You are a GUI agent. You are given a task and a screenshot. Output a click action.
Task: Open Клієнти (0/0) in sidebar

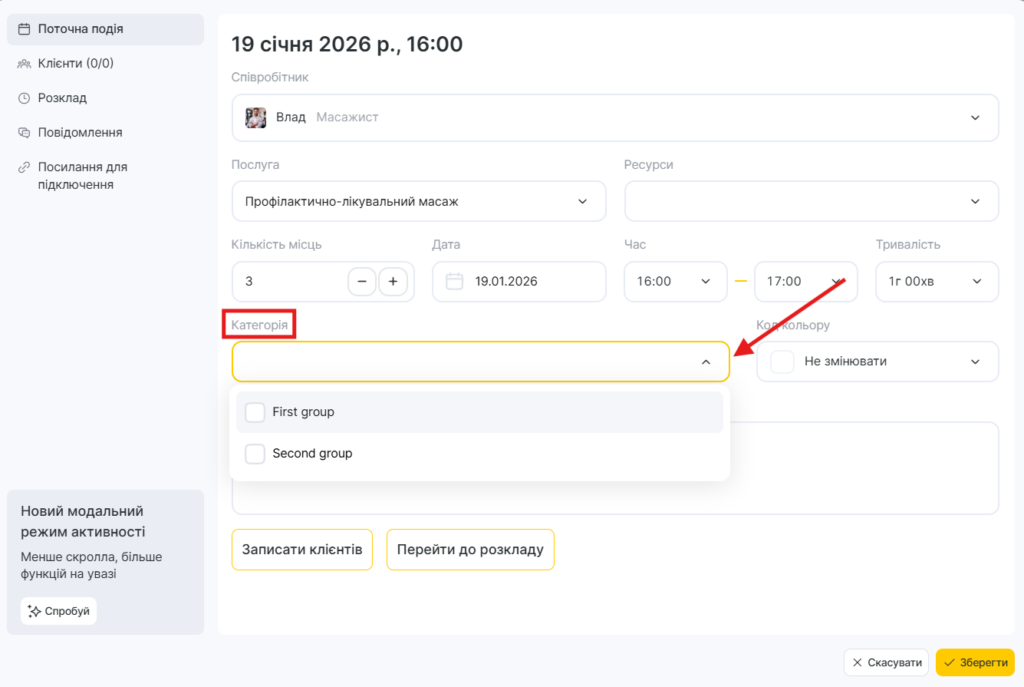(75, 63)
